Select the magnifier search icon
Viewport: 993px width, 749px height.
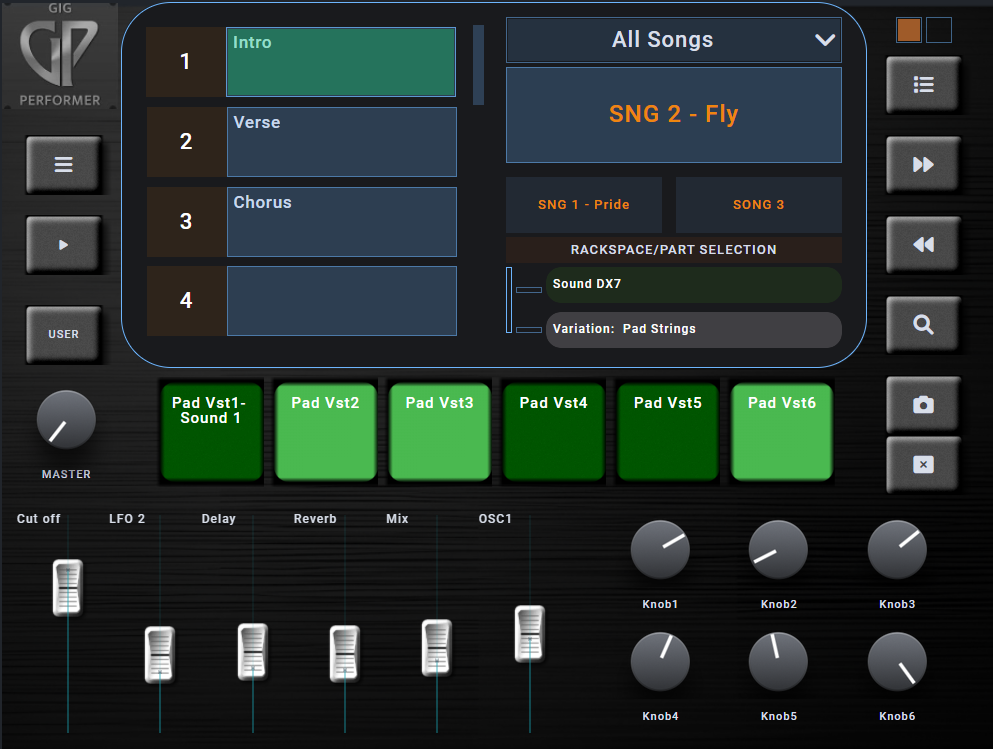click(x=922, y=324)
